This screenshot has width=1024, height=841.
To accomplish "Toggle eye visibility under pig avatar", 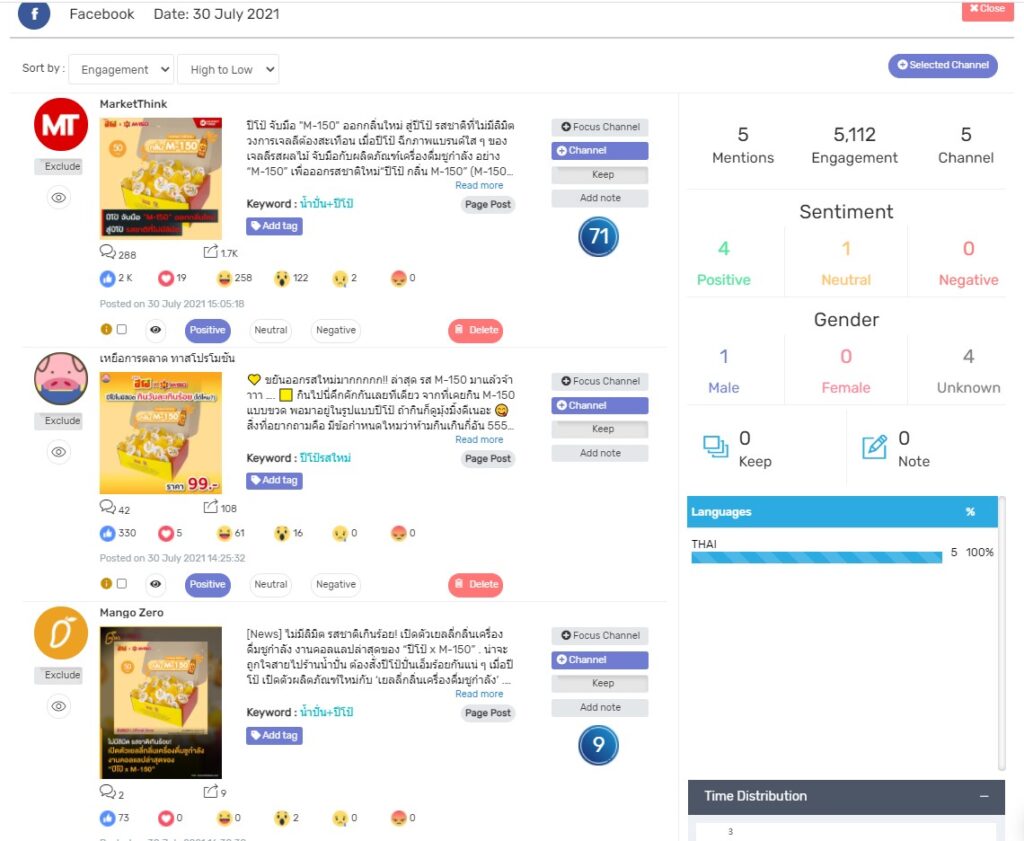I will tap(59, 452).
